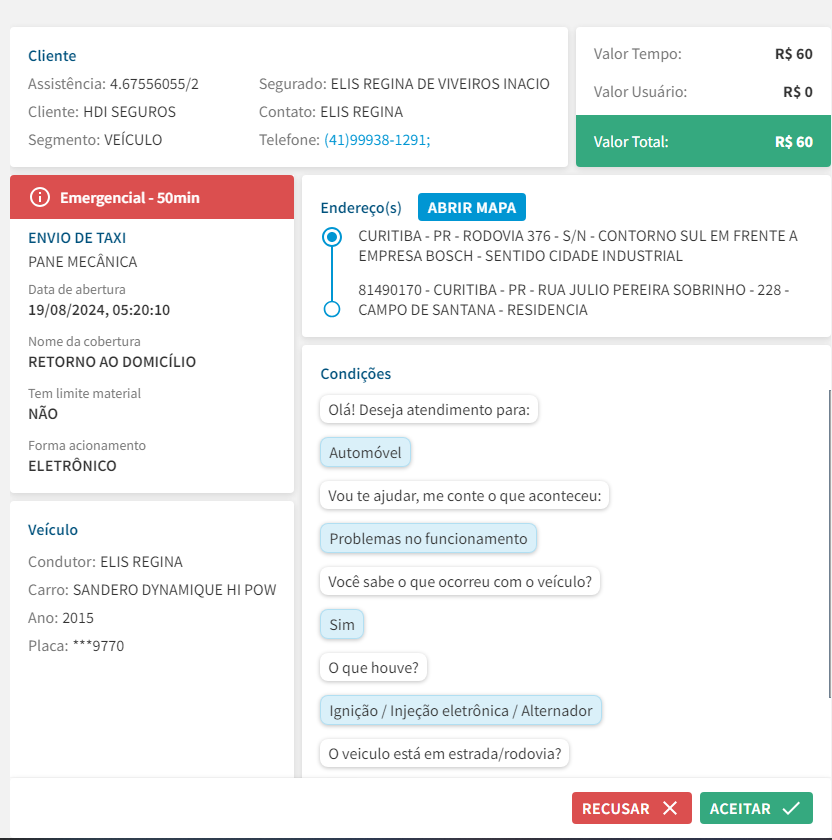Click the green Valor Total bar
Screen dimensions: 832x840
pos(703,142)
